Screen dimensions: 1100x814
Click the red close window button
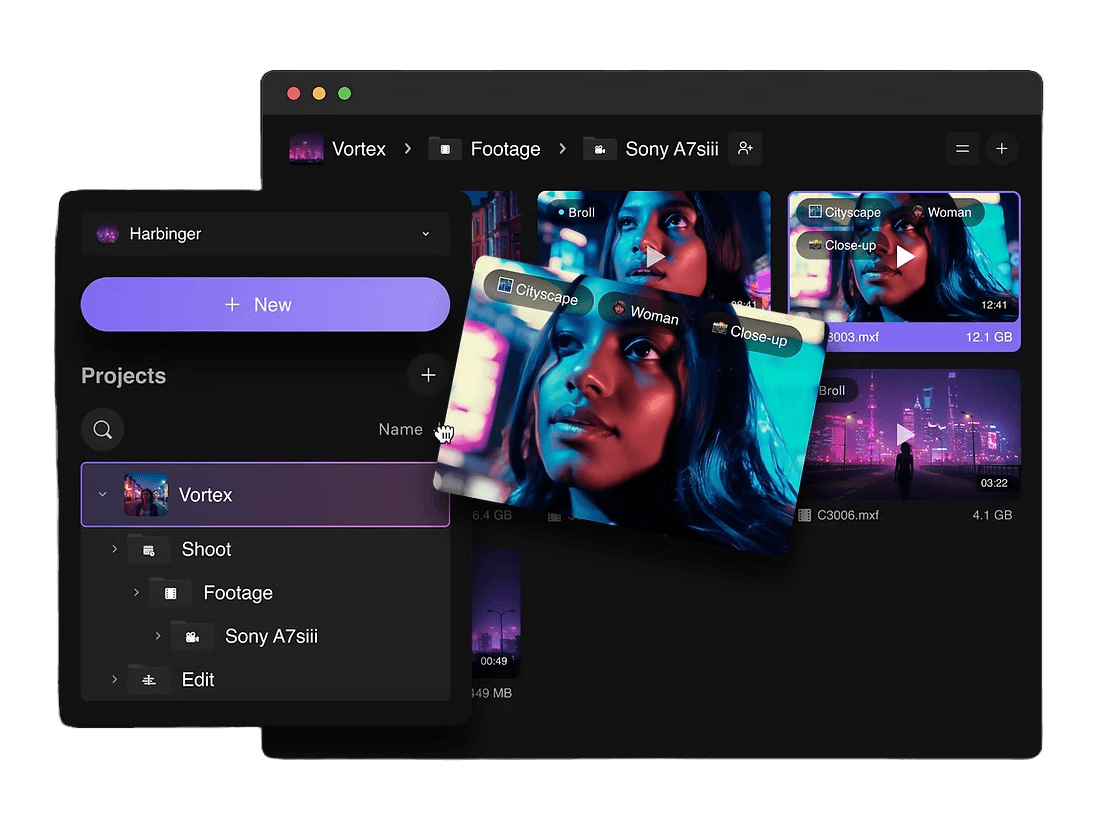[x=294, y=94]
